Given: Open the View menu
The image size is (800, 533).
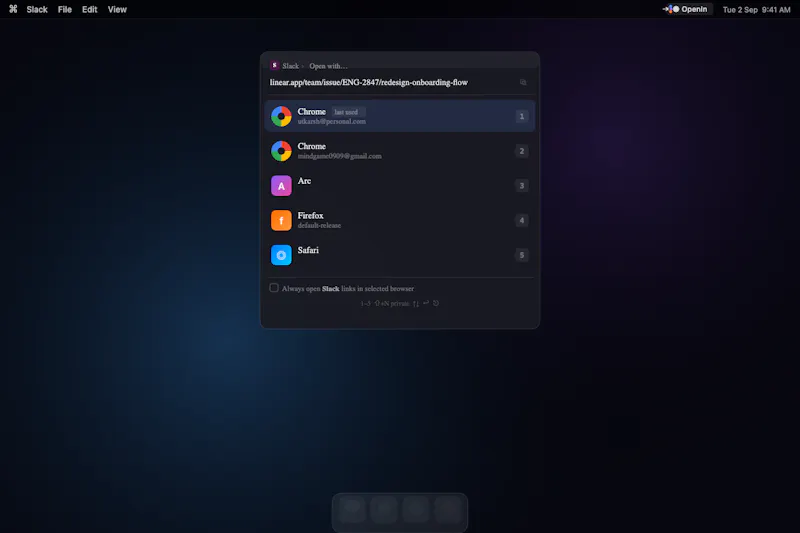Looking at the screenshot, I should pyautogui.click(x=117, y=9).
